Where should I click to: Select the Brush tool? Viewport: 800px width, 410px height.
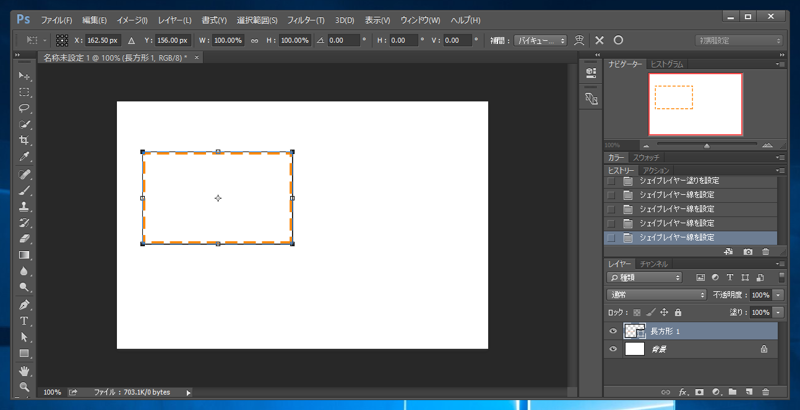[x=24, y=191]
